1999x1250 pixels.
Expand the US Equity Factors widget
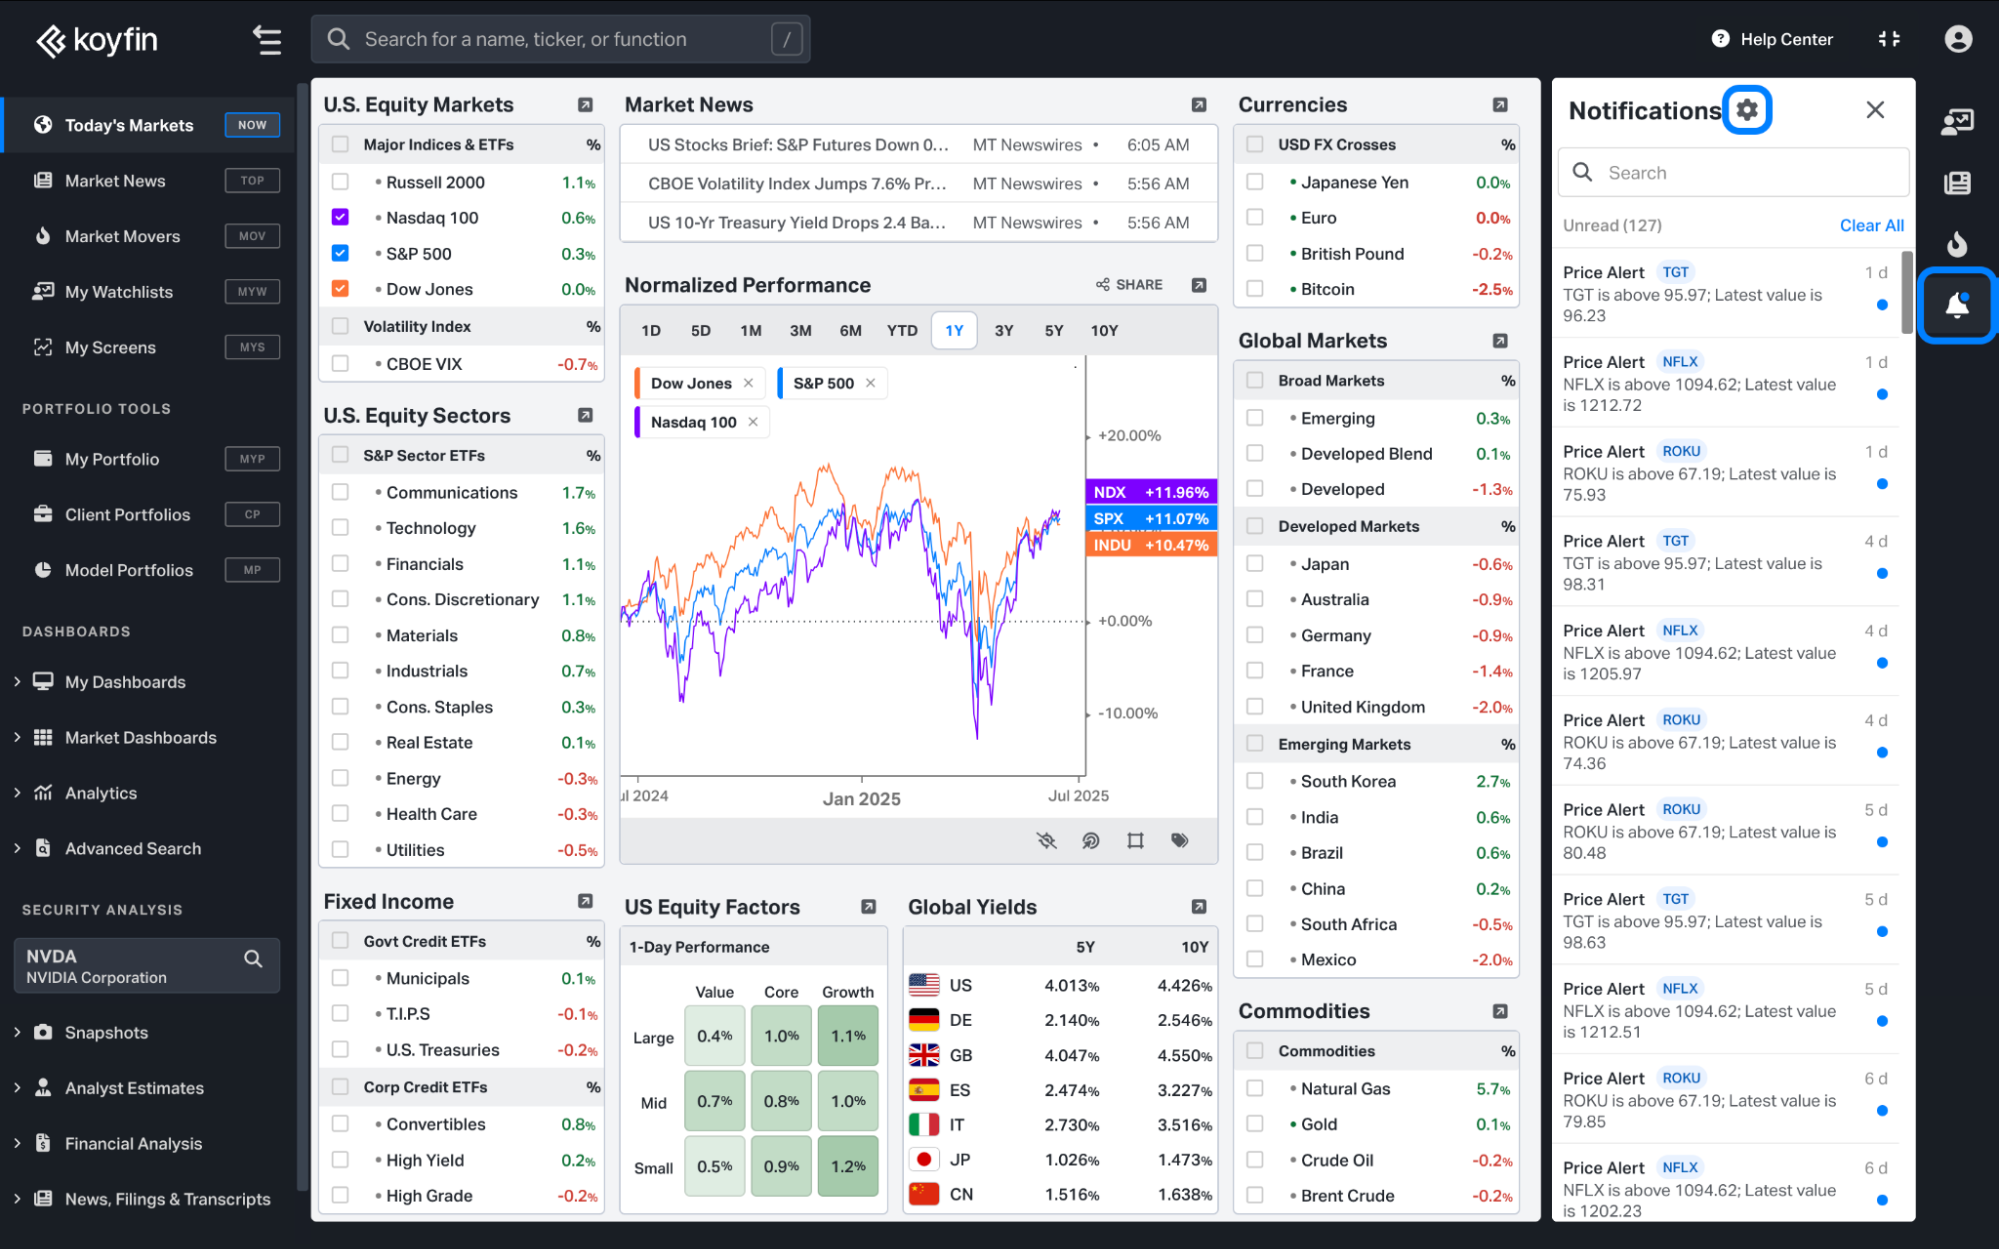pyautogui.click(x=869, y=907)
